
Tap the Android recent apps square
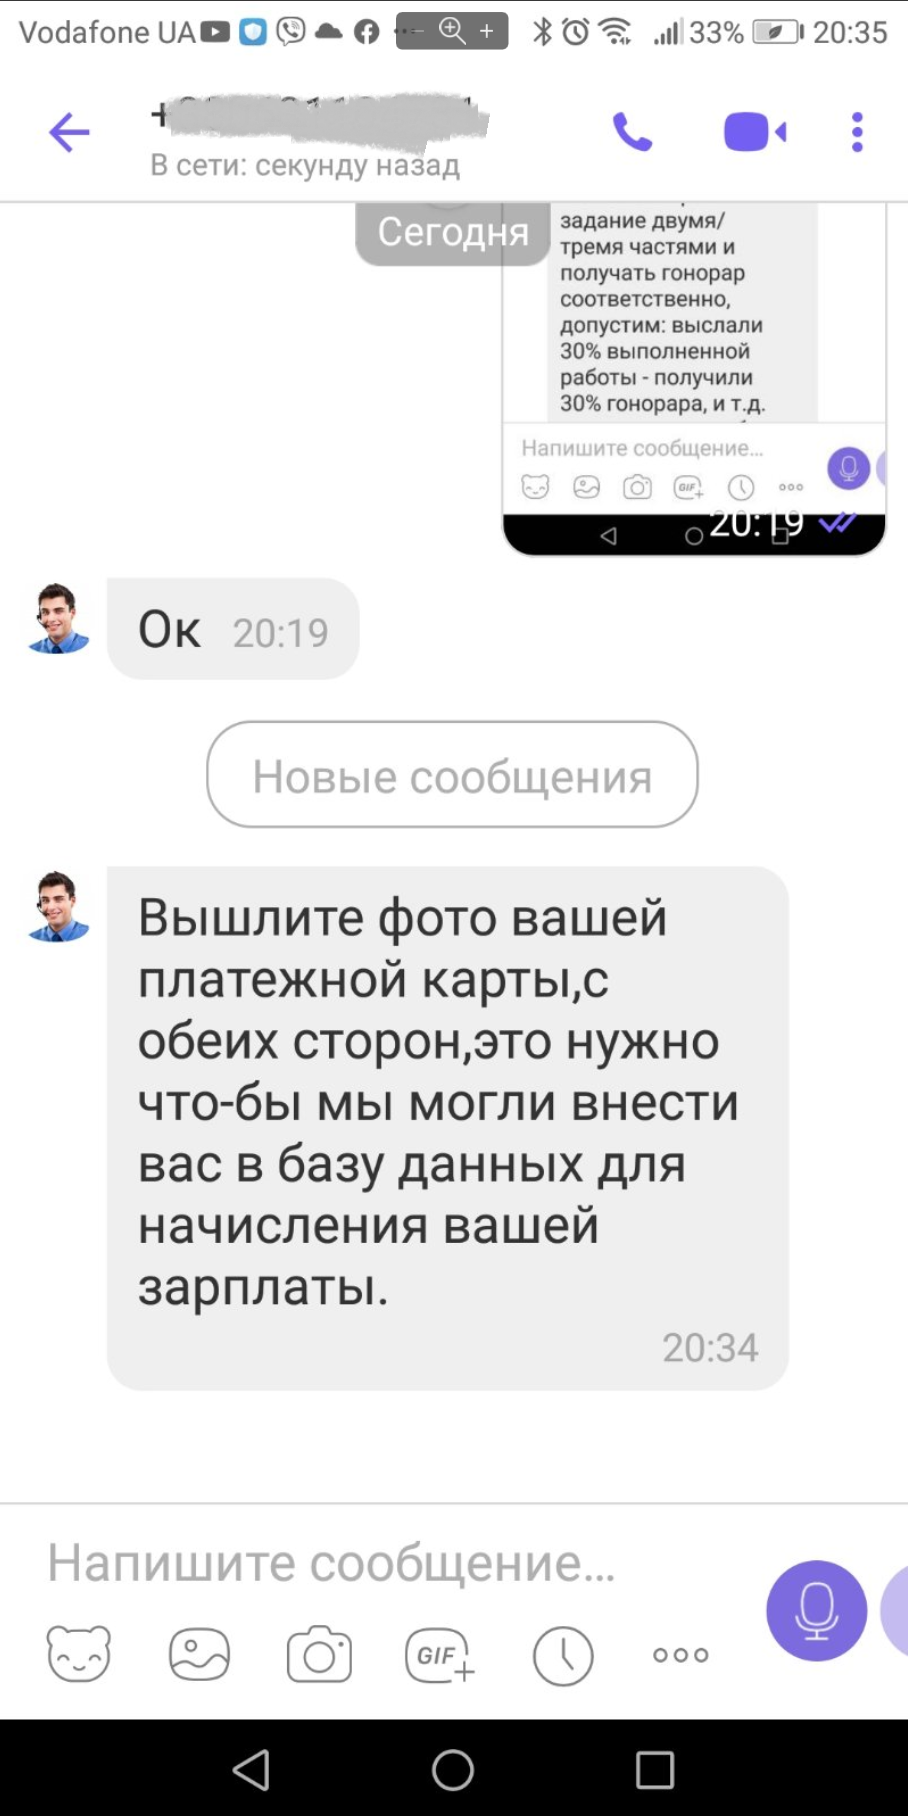655,1770
